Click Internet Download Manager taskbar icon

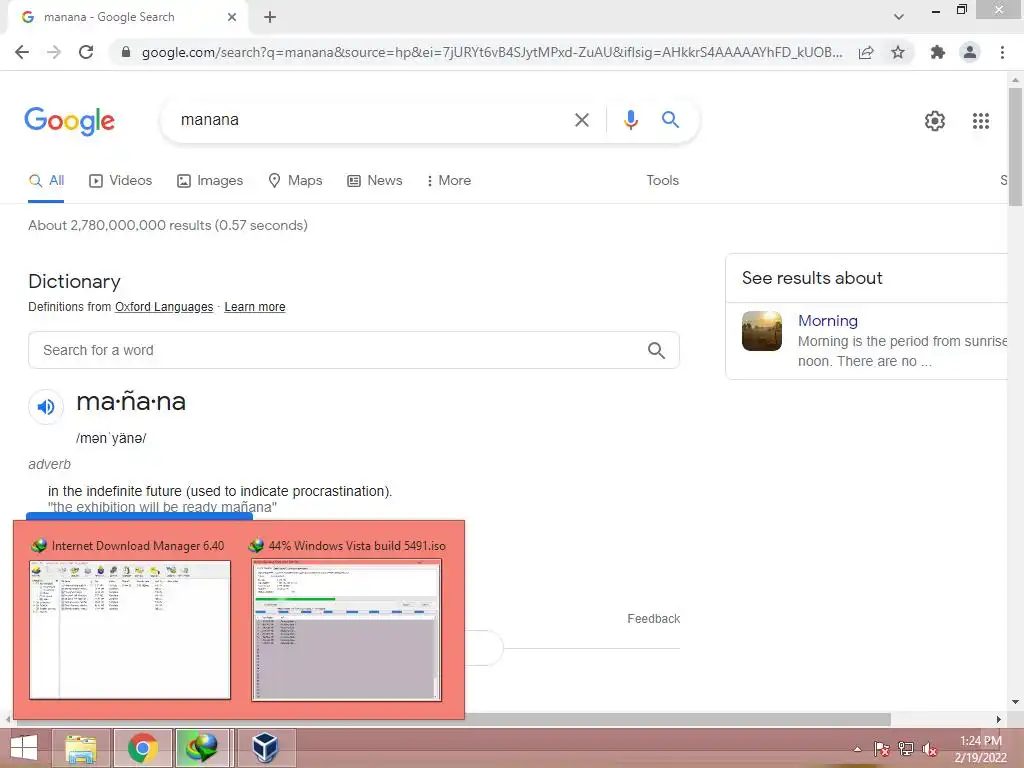point(202,748)
